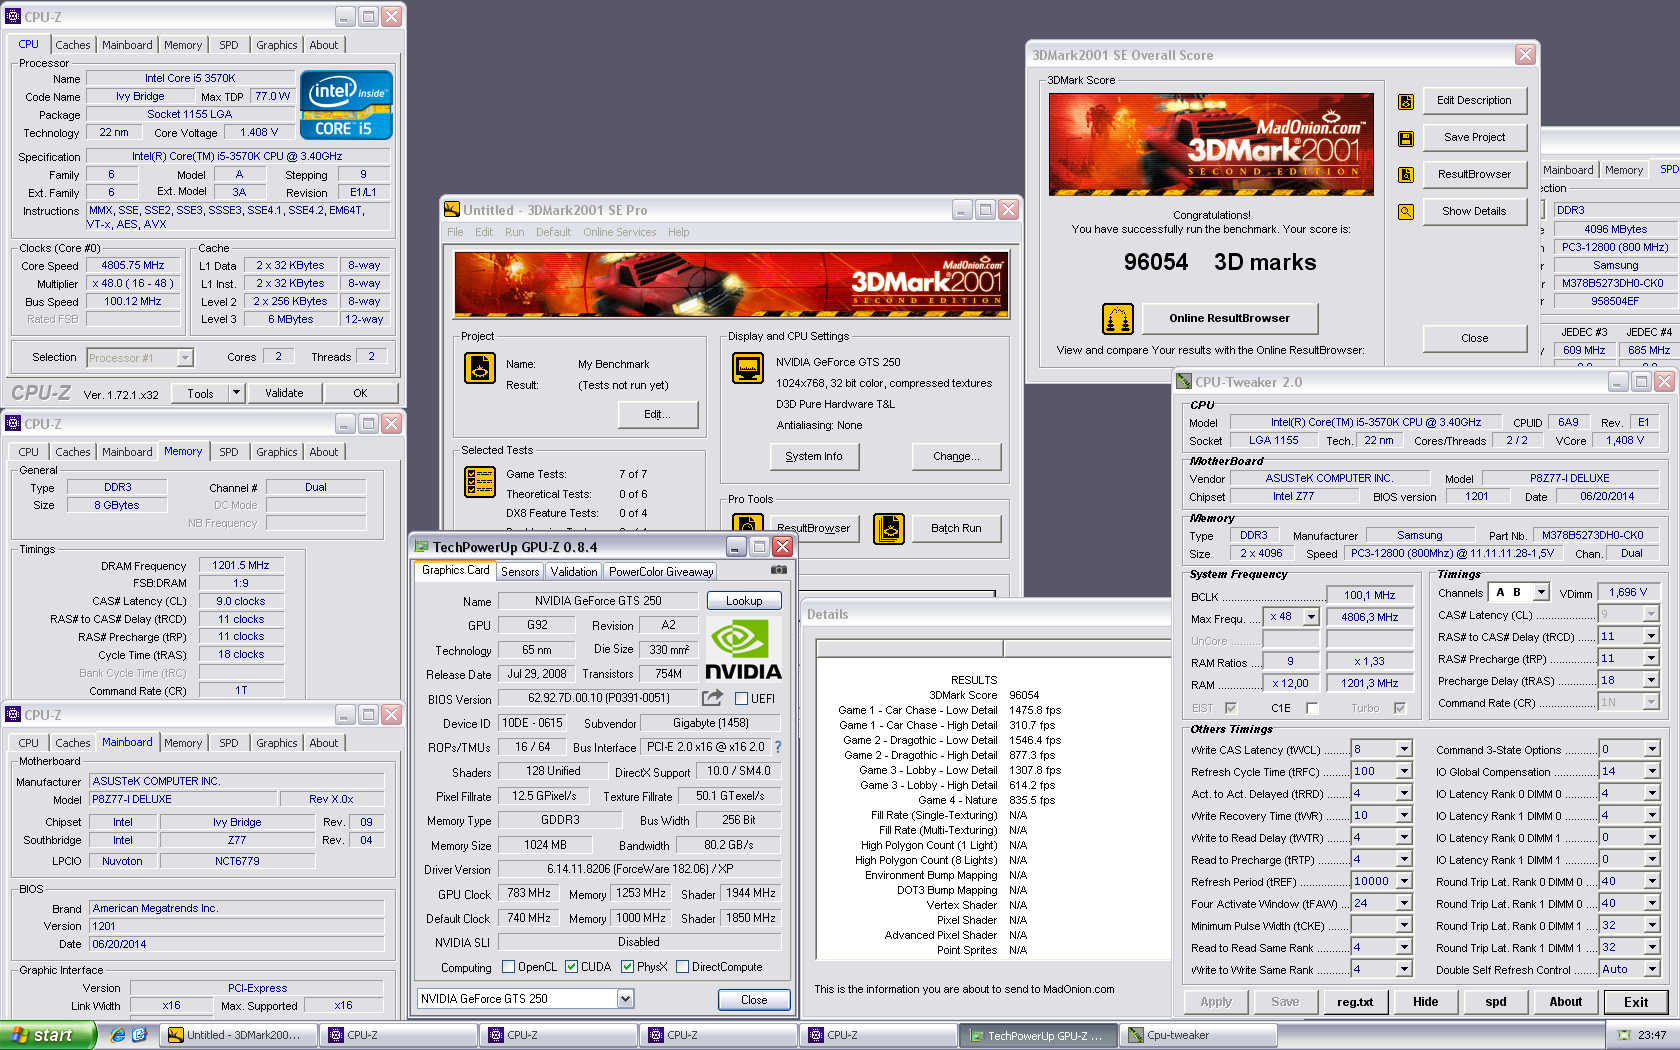Open the Sensors tab in GPU-Z

pyautogui.click(x=520, y=572)
